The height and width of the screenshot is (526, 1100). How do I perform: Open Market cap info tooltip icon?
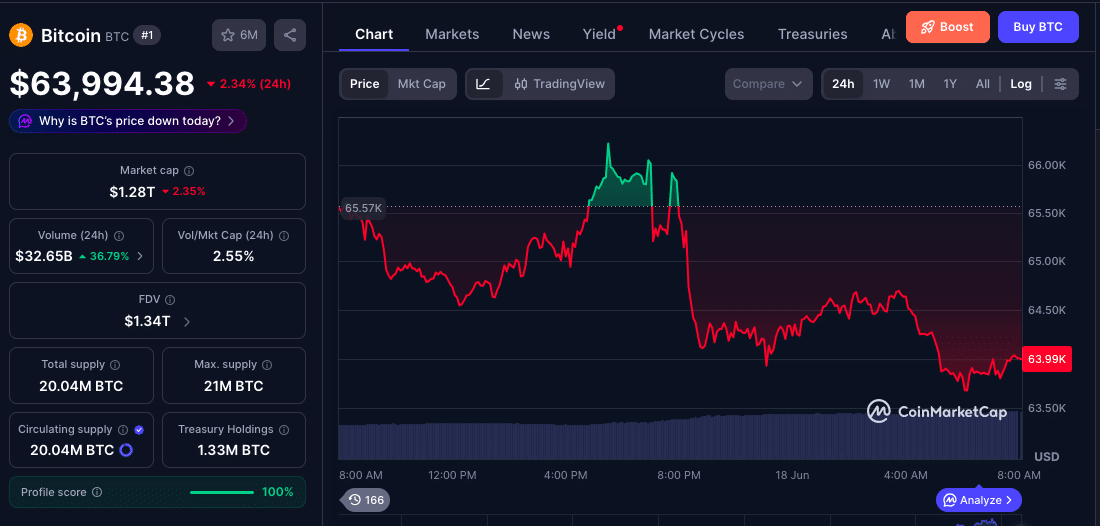[x=189, y=170]
